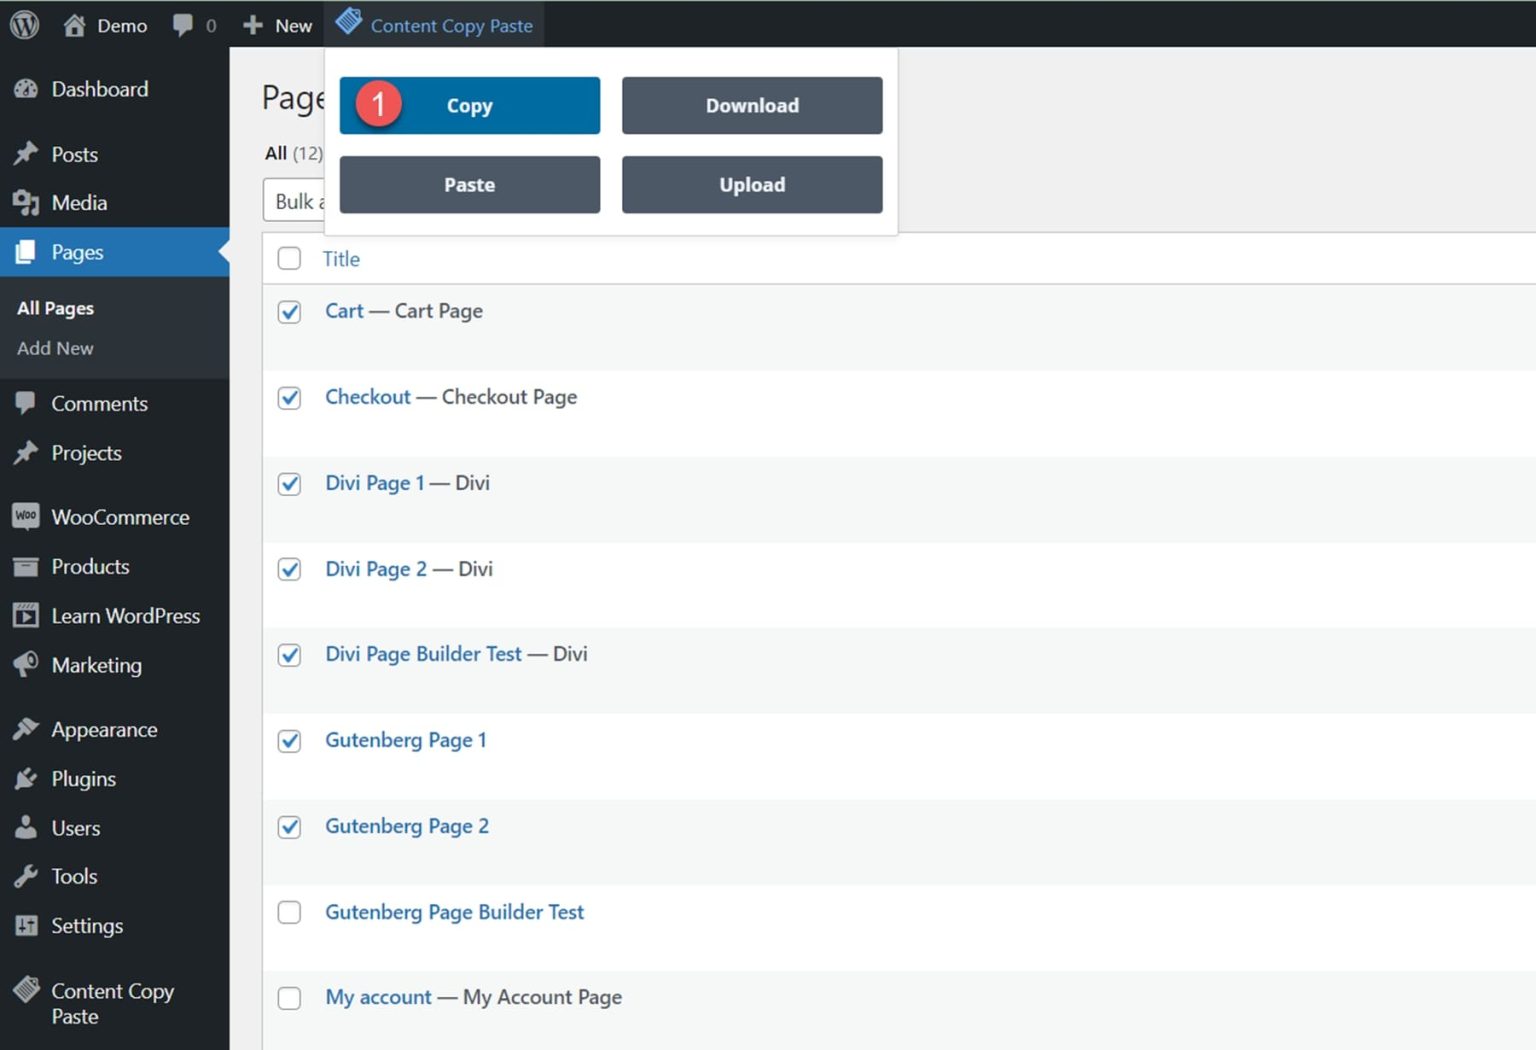The height and width of the screenshot is (1050, 1536).
Task: Toggle the select-all checkbox in the header row
Action: coord(289,258)
